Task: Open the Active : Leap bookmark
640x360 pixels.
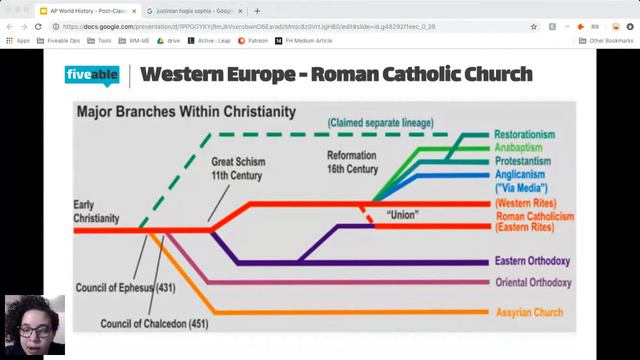Action: pyautogui.click(x=209, y=41)
